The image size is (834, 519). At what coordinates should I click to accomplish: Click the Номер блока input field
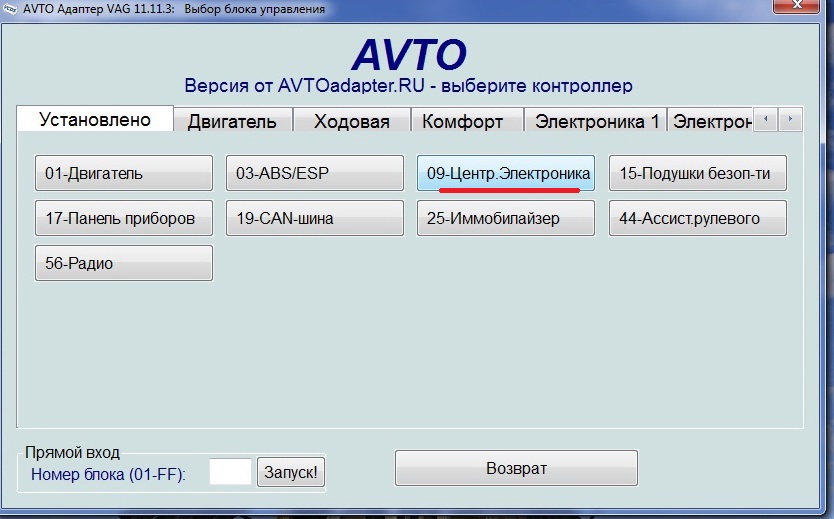230,472
